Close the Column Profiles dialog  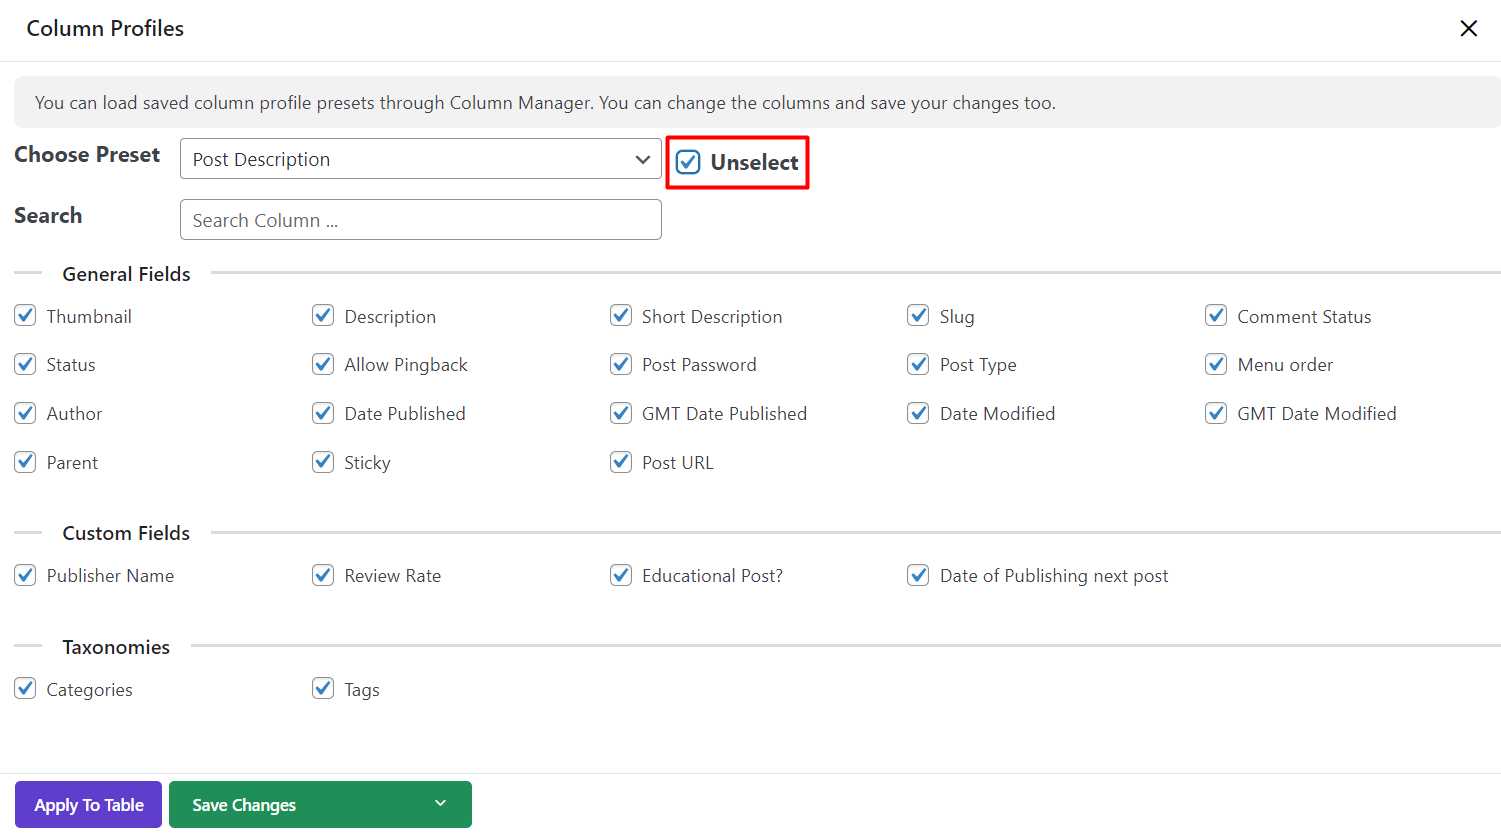pos(1468,28)
